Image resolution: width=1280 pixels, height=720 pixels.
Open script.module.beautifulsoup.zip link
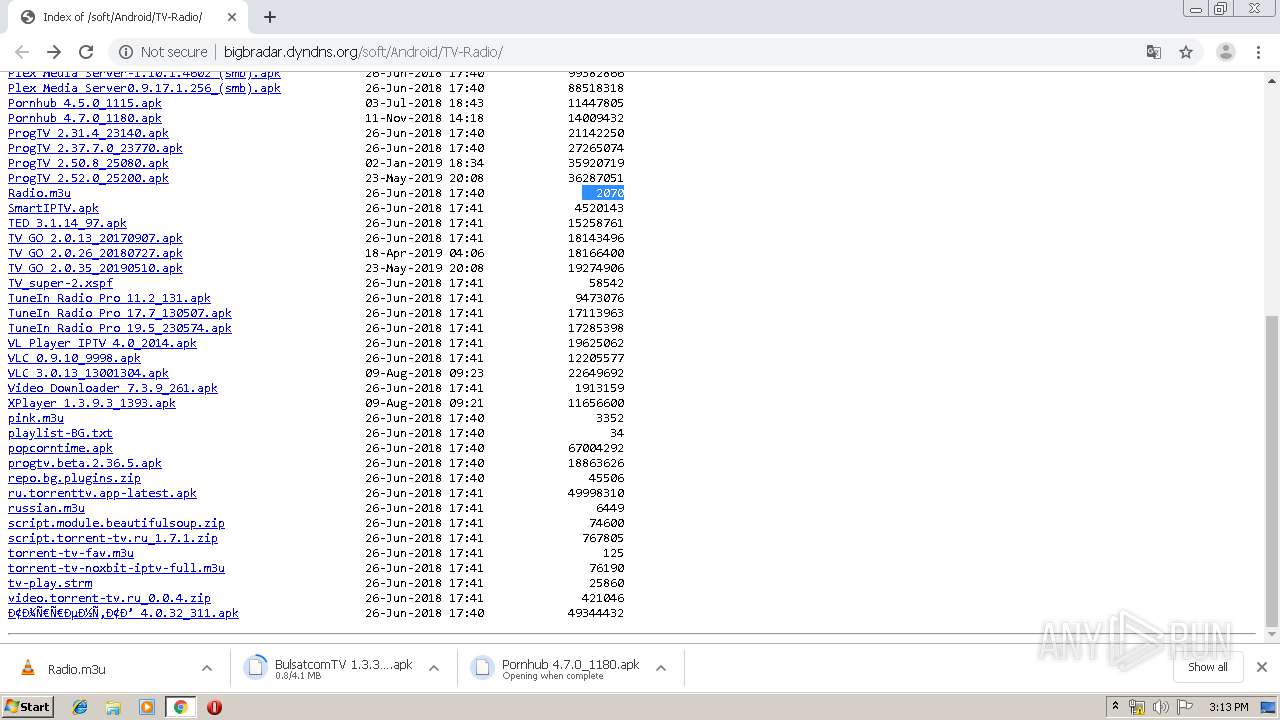pos(116,523)
